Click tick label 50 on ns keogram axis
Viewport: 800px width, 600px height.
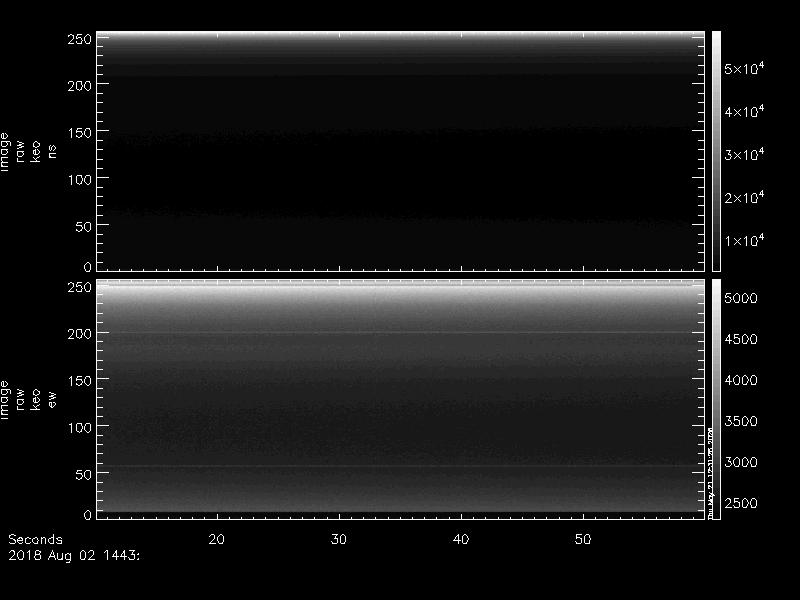click(84, 227)
